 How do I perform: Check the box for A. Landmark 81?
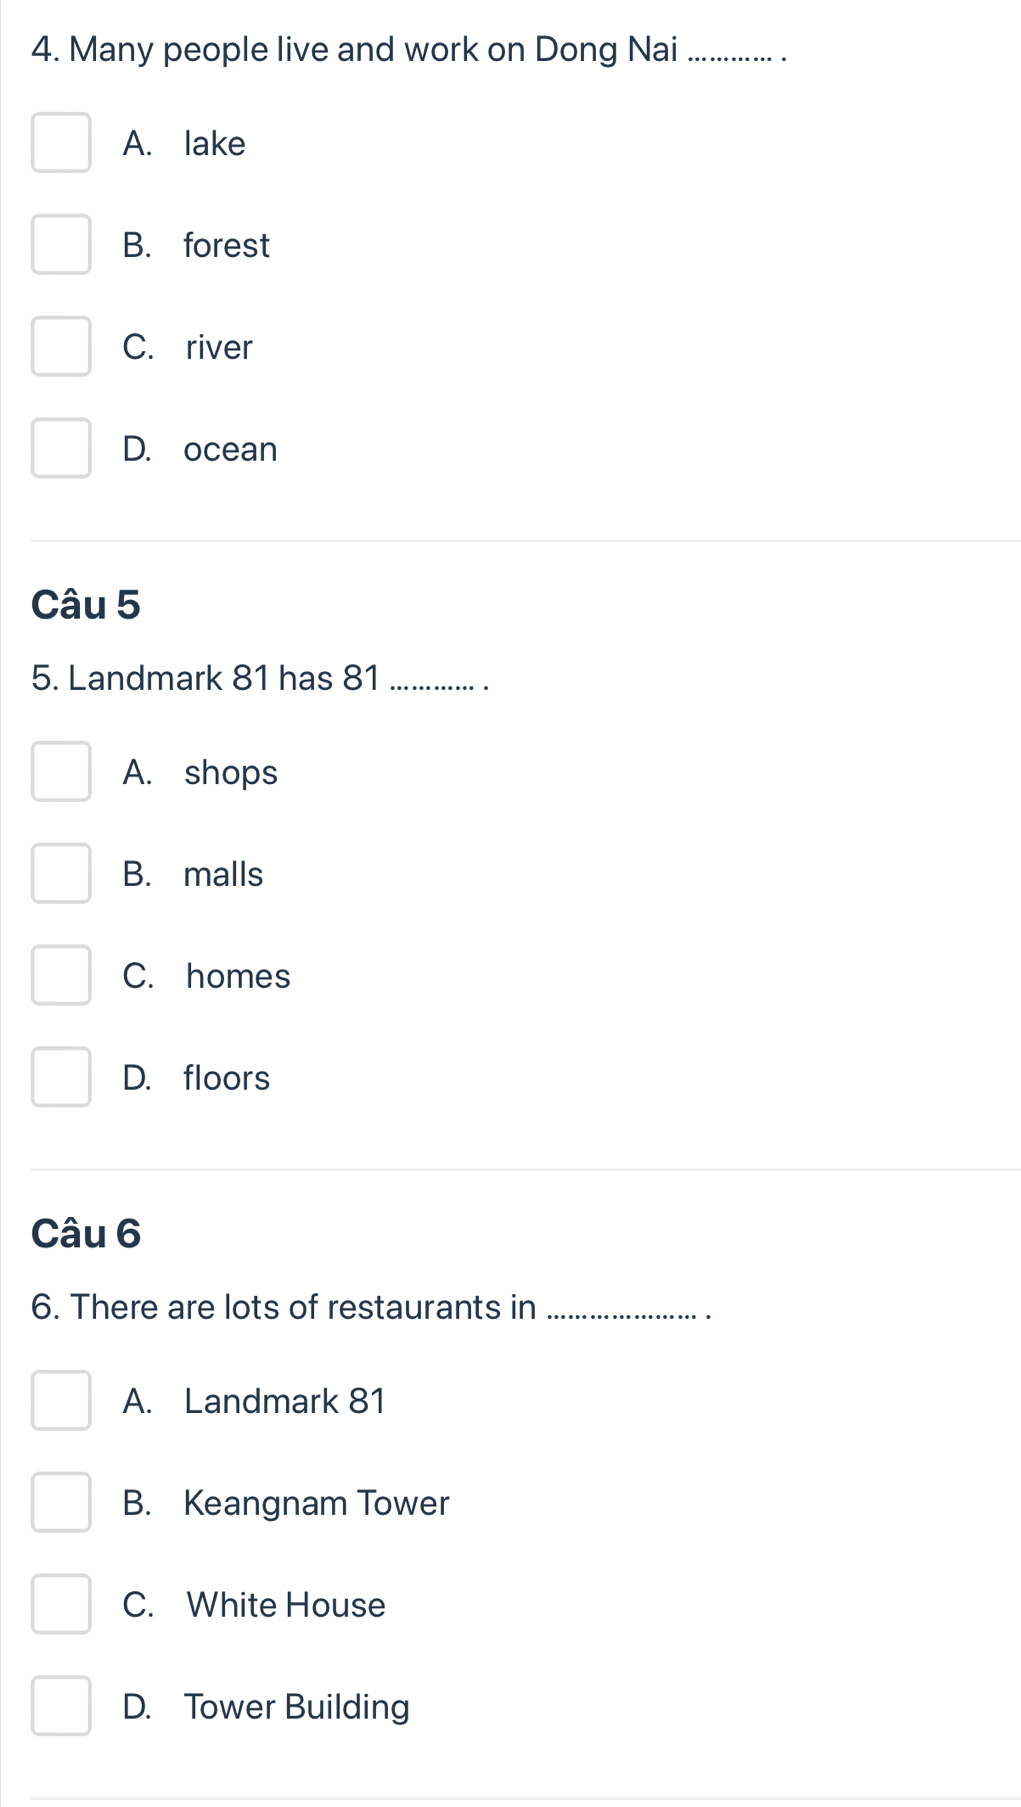[61, 1401]
